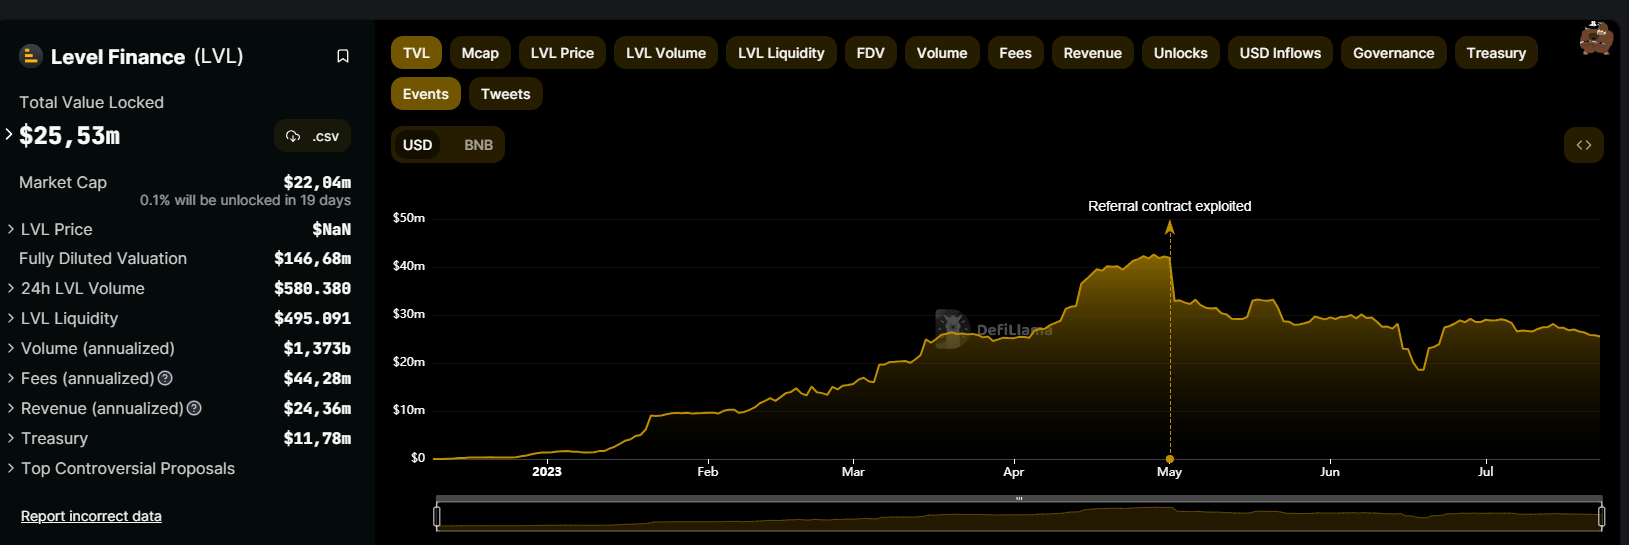
Task: Click the Level Finance logo icon
Action: click(31, 56)
